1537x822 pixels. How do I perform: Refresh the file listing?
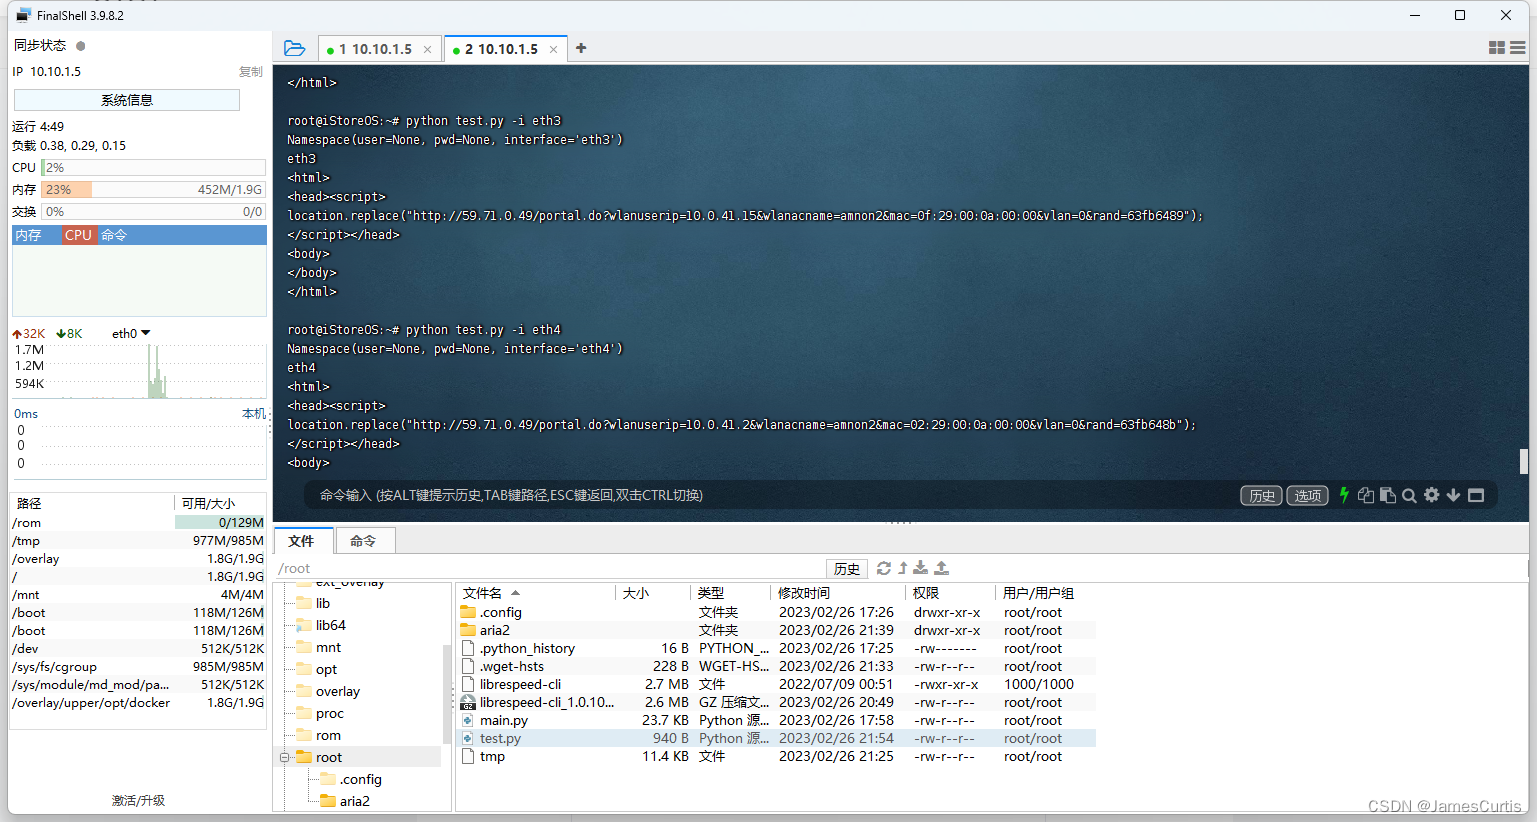point(883,568)
